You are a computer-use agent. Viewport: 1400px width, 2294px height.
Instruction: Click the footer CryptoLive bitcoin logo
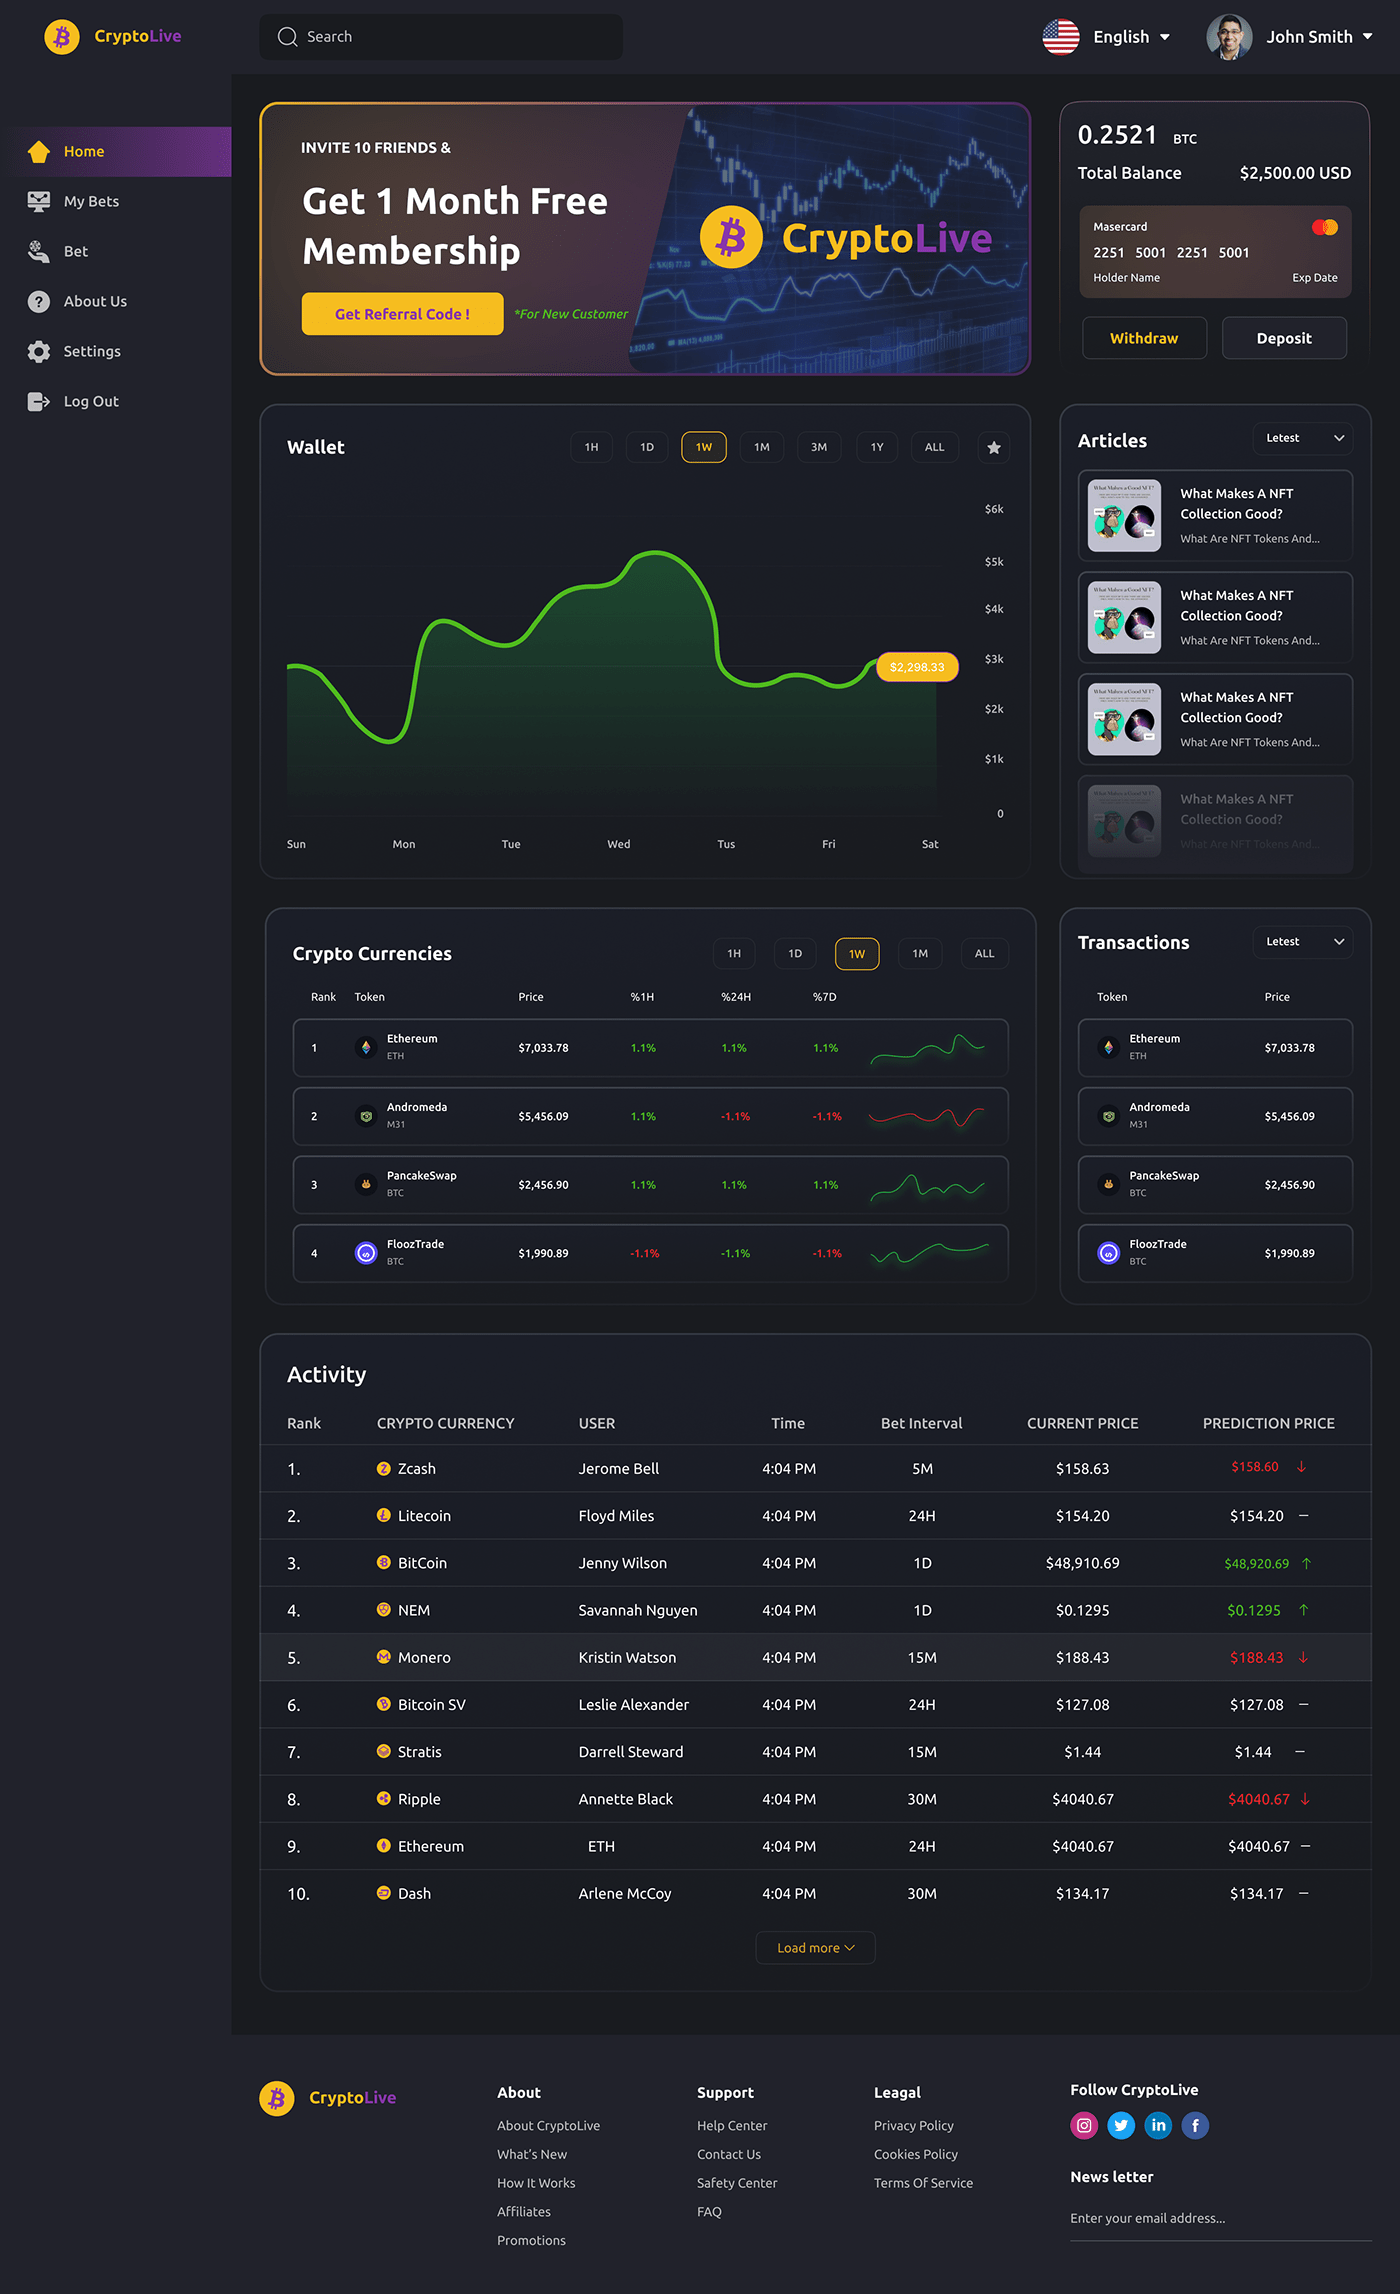(277, 2097)
